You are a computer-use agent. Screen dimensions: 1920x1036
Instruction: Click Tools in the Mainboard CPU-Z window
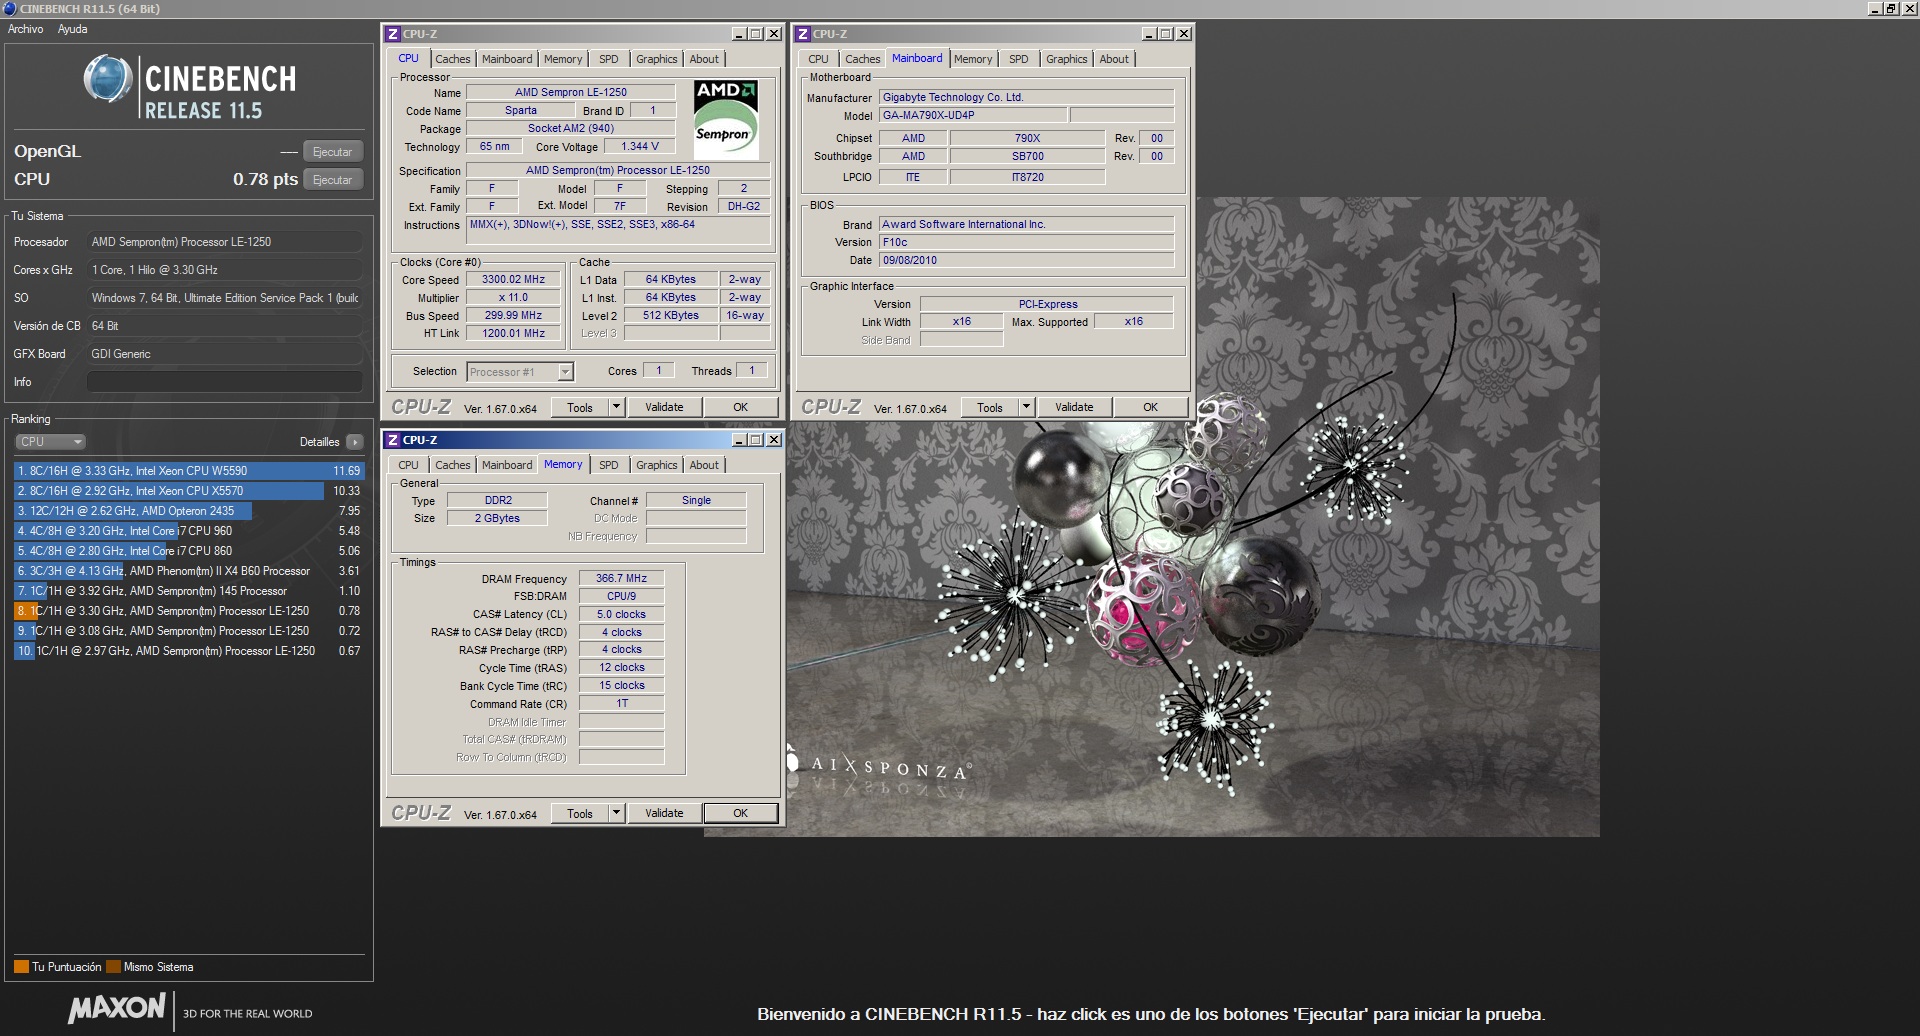[x=990, y=407]
